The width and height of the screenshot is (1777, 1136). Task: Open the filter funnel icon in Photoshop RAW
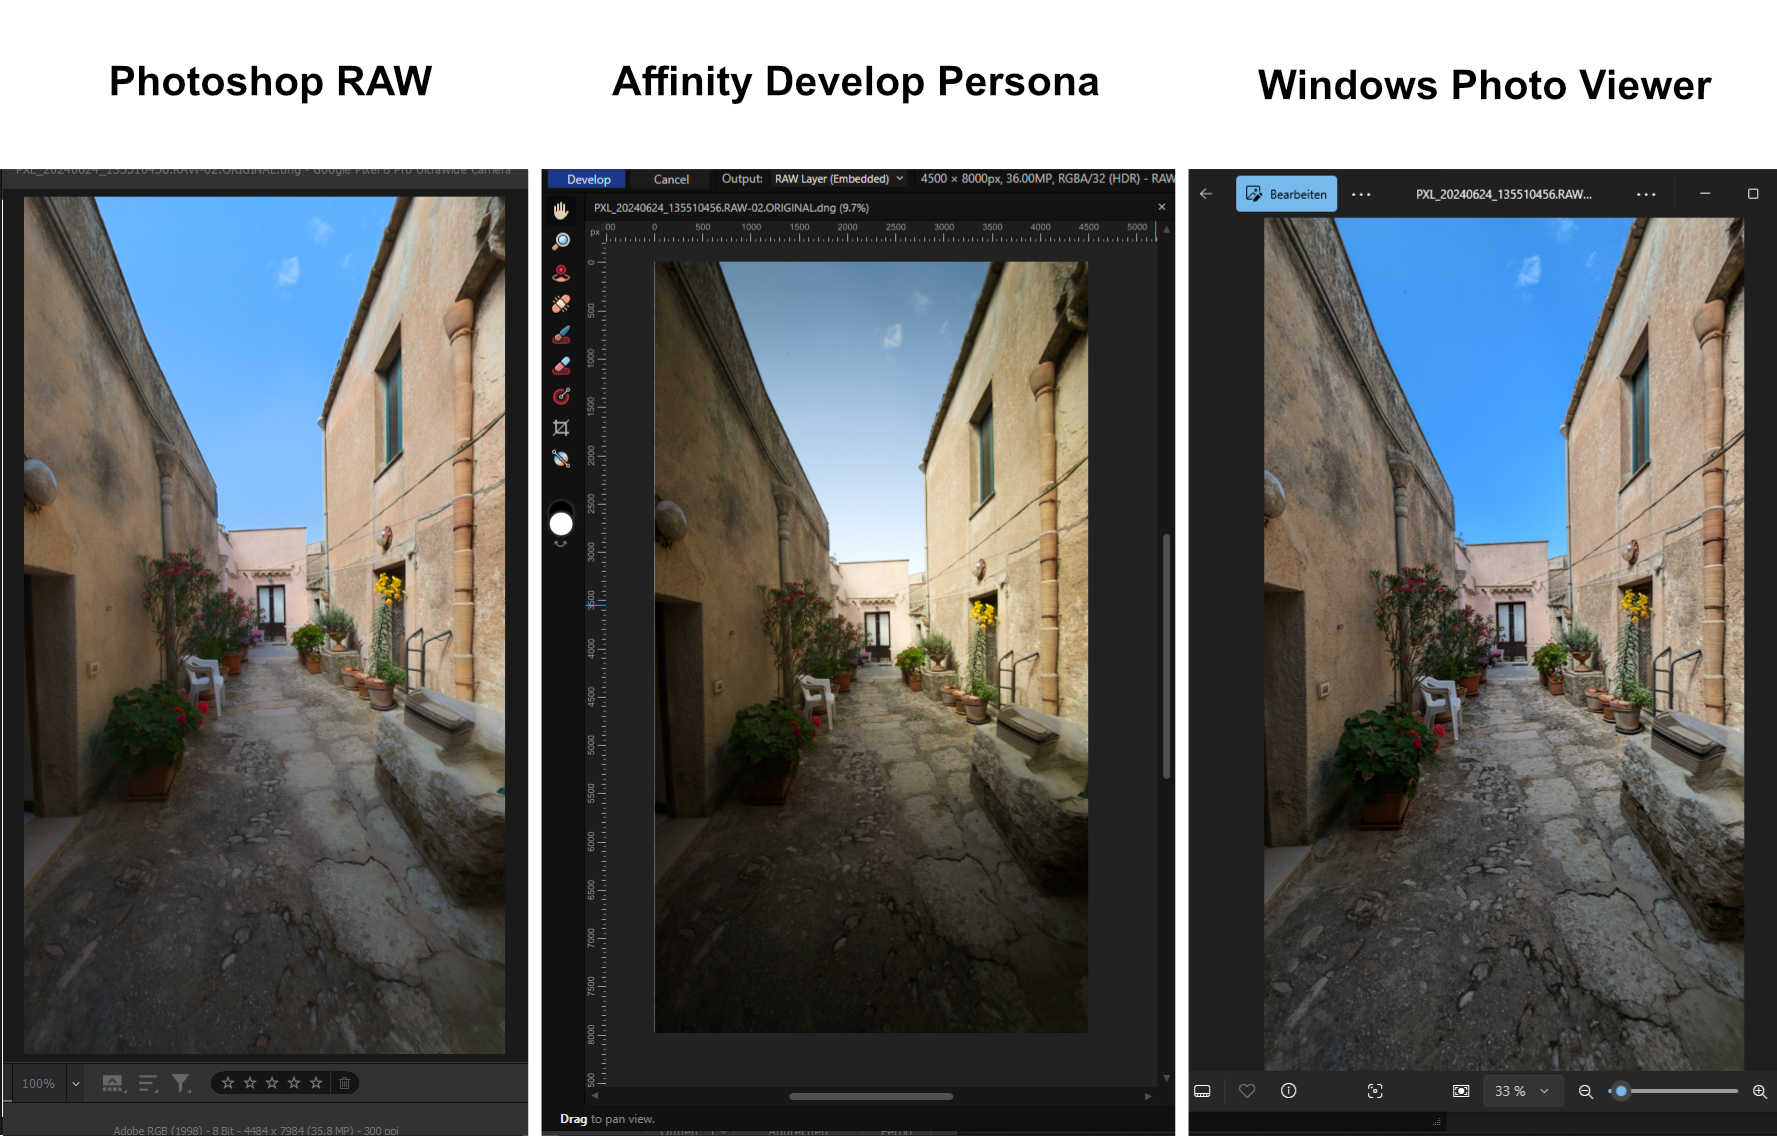pyautogui.click(x=181, y=1083)
